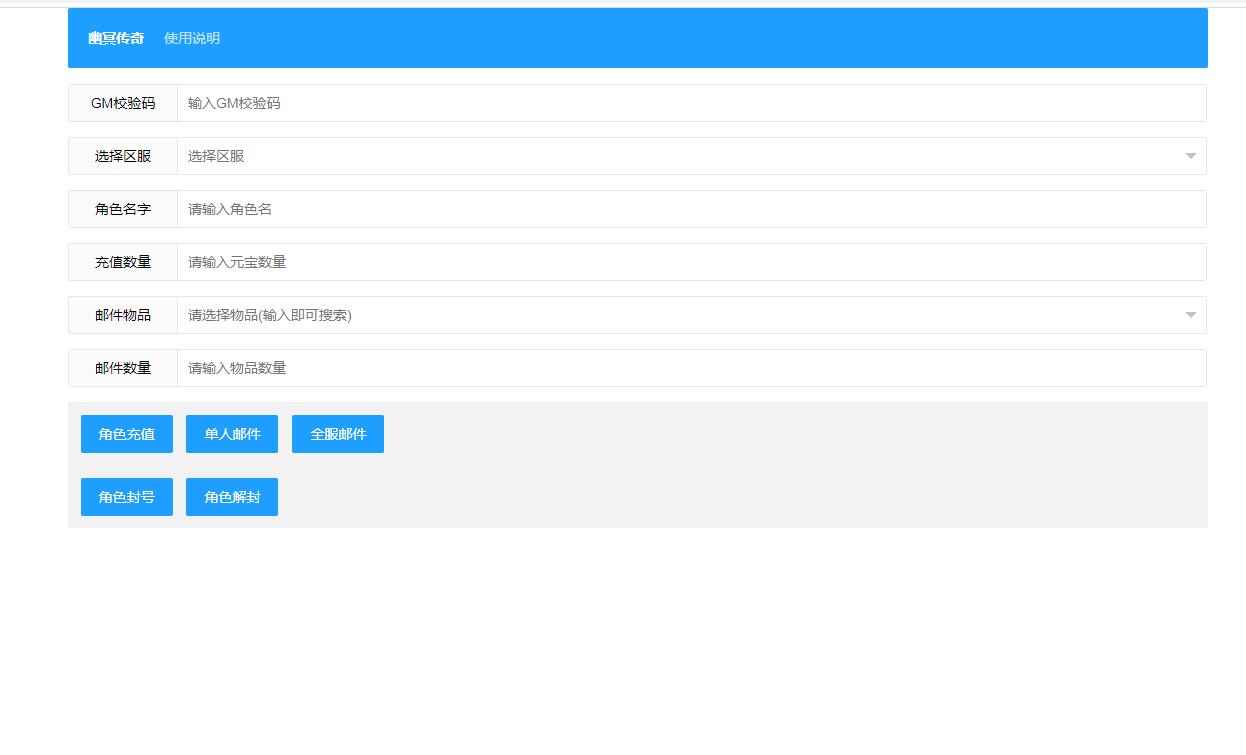Open the 选择区服 dropdown box
Screen dimensions: 1246x755
point(680,156)
